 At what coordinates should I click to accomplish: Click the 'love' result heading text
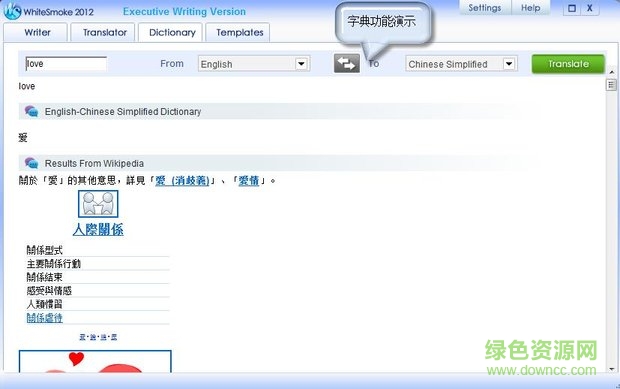(26, 86)
